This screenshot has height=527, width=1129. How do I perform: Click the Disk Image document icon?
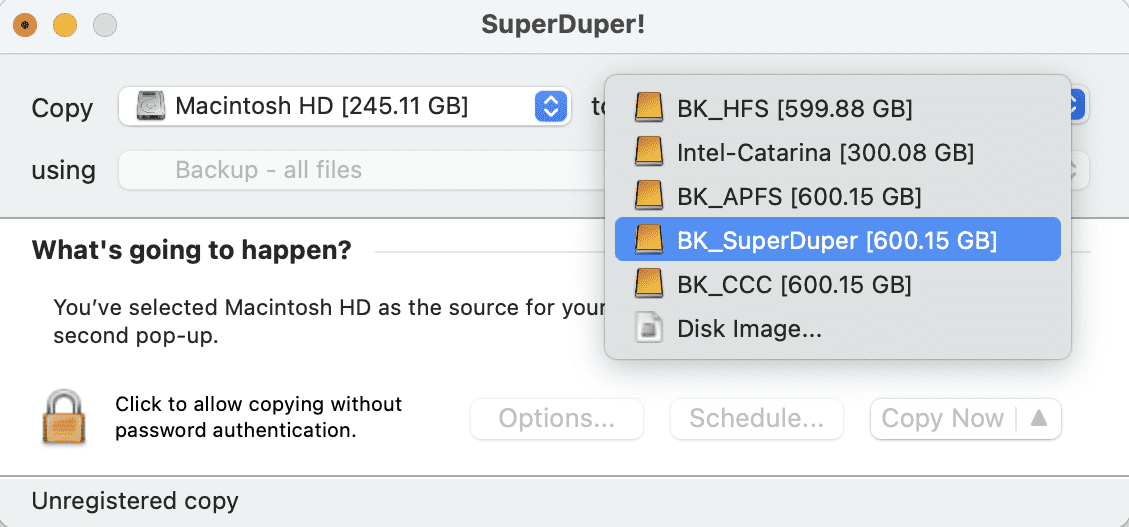click(649, 328)
